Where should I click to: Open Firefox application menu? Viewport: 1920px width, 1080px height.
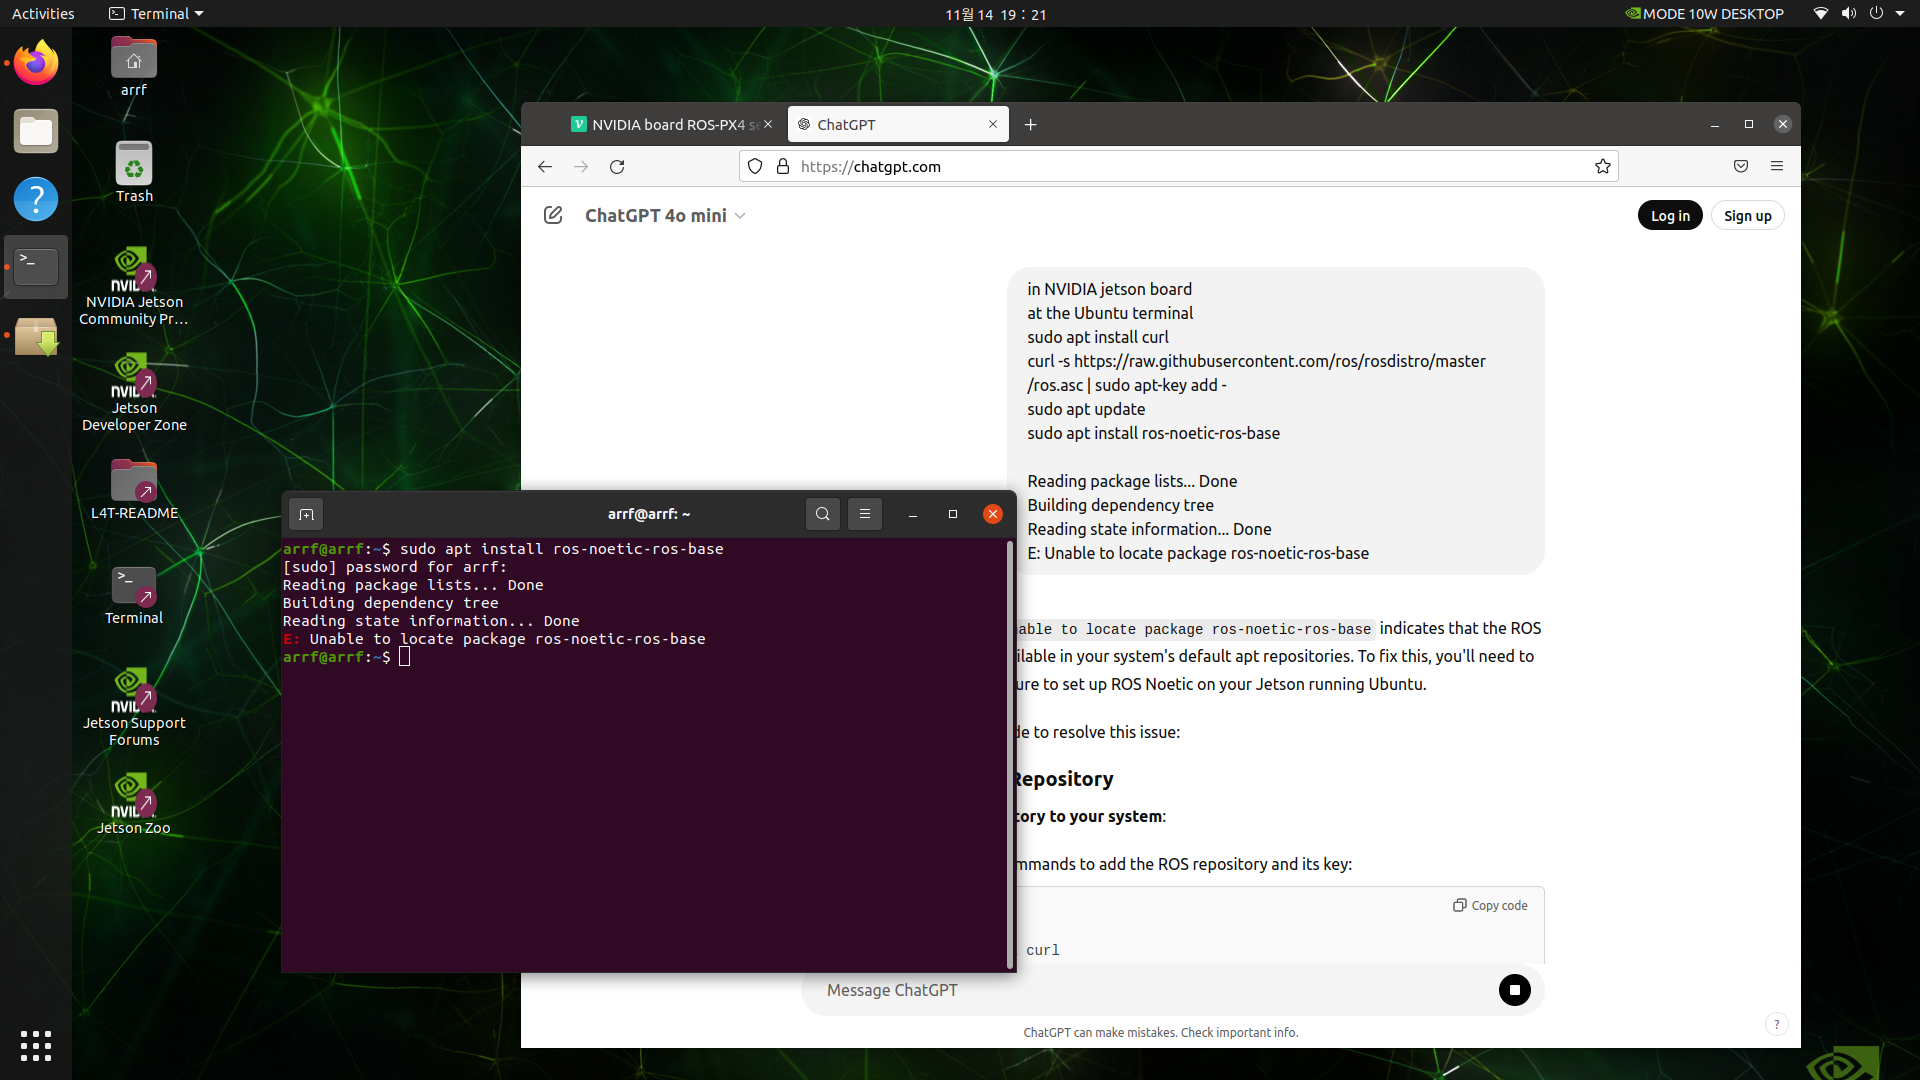1777,166
